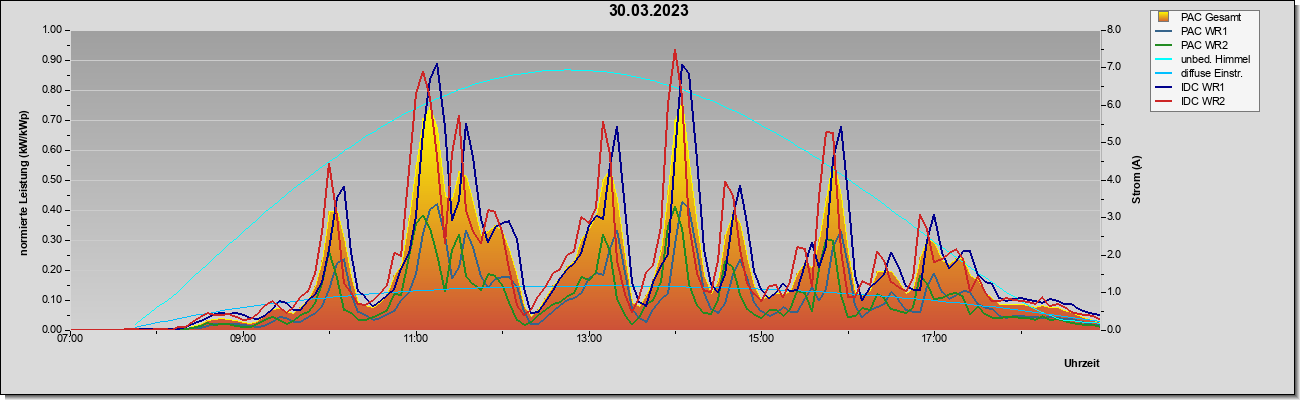
Task: Click the 09:00 time axis label
Action: click(243, 340)
